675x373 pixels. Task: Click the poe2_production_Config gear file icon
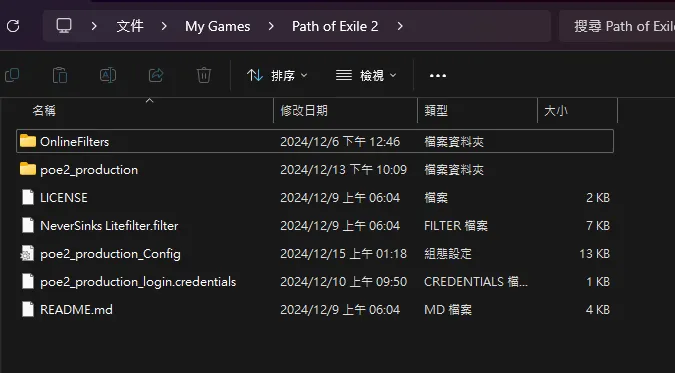click(x=27, y=254)
